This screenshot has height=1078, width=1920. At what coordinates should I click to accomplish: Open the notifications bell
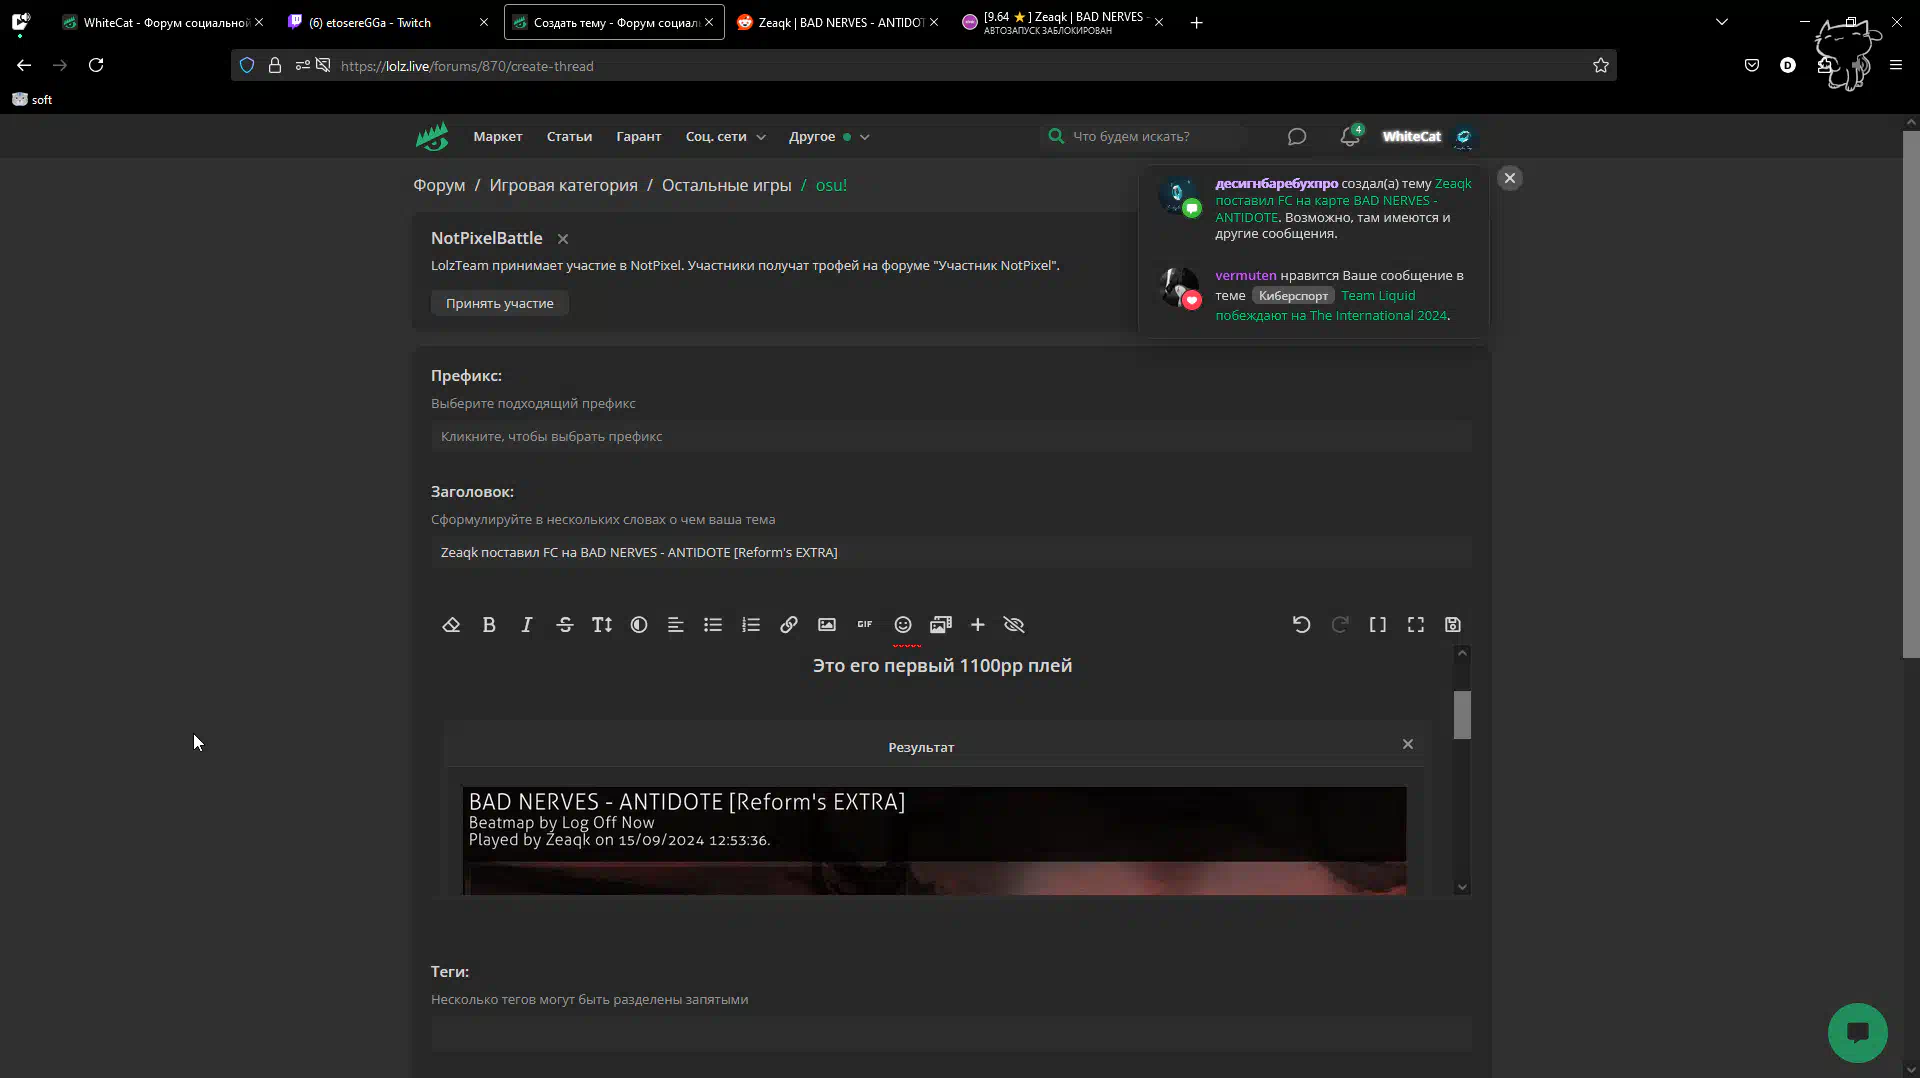(1350, 137)
